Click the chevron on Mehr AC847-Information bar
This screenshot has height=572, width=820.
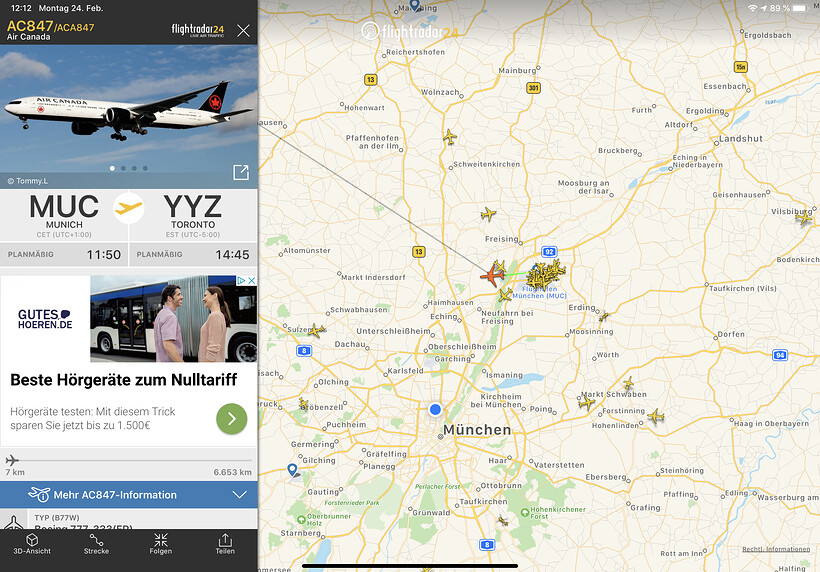[240, 495]
